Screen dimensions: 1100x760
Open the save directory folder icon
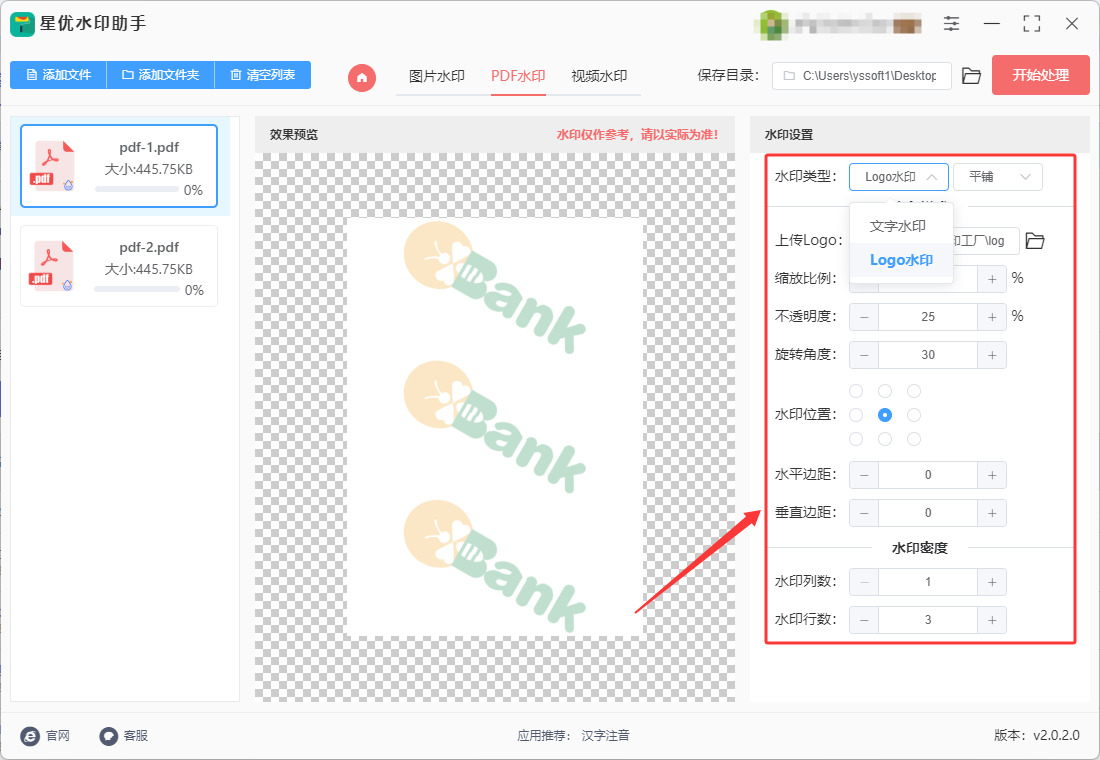pos(971,76)
